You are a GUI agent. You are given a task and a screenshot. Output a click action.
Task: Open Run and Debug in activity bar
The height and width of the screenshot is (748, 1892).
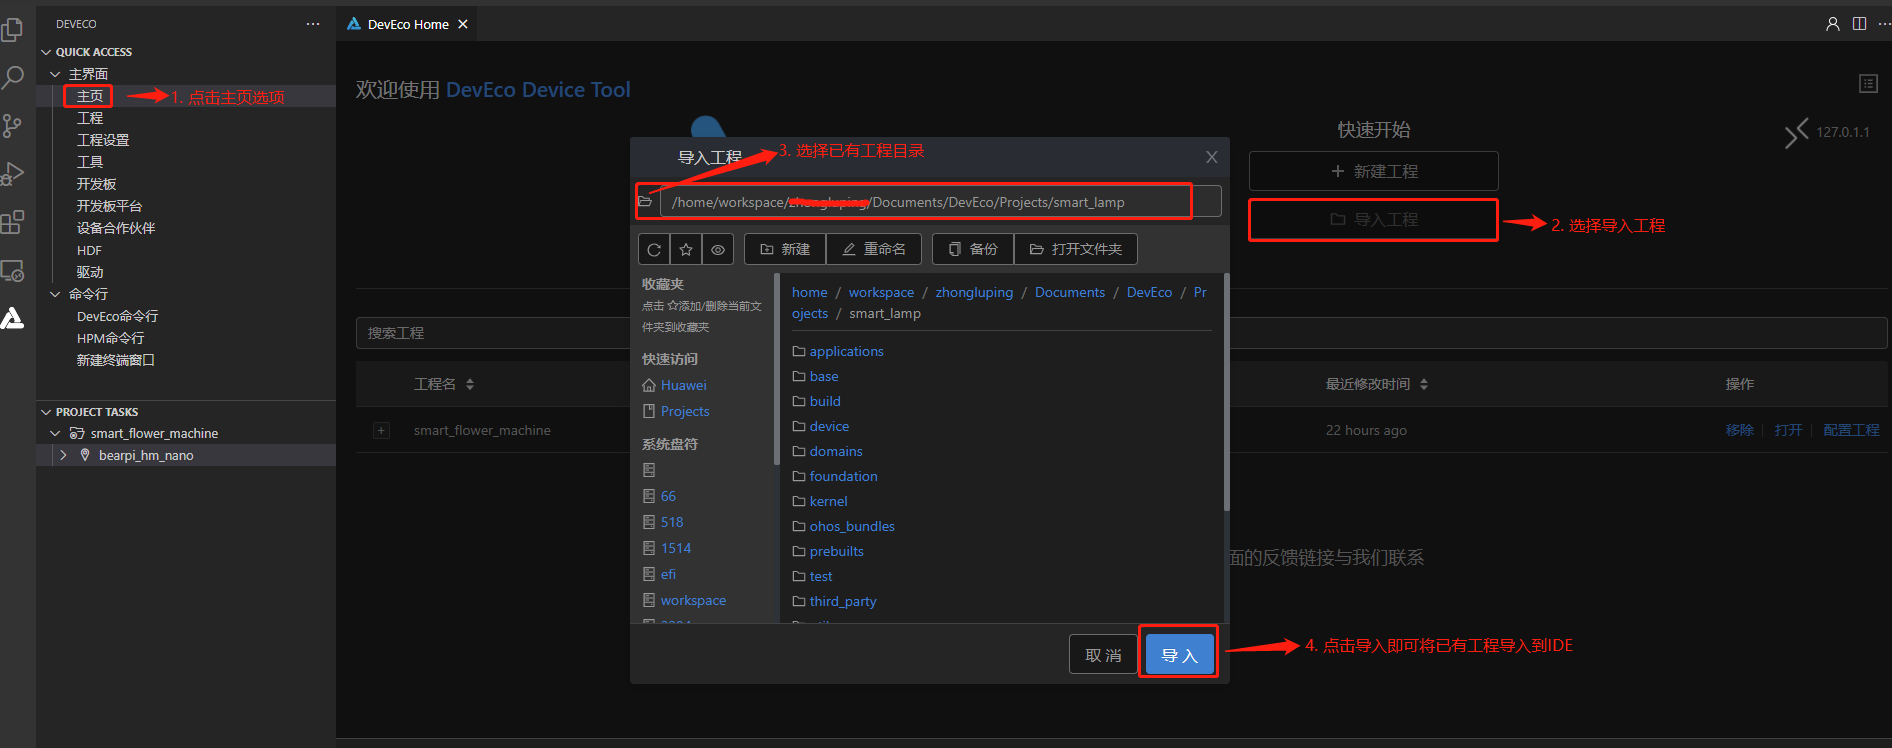12,174
